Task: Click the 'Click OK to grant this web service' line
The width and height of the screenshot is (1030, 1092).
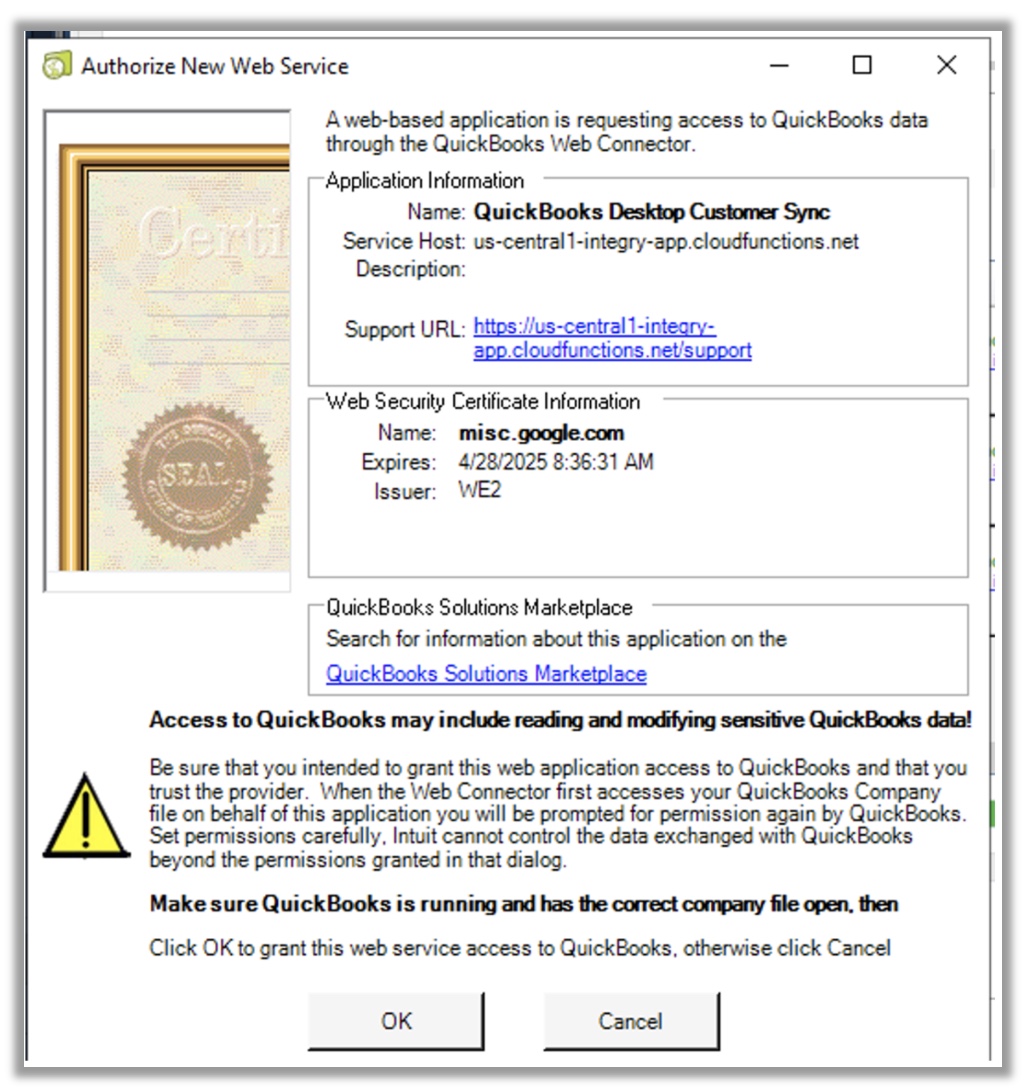Action: point(520,949)
